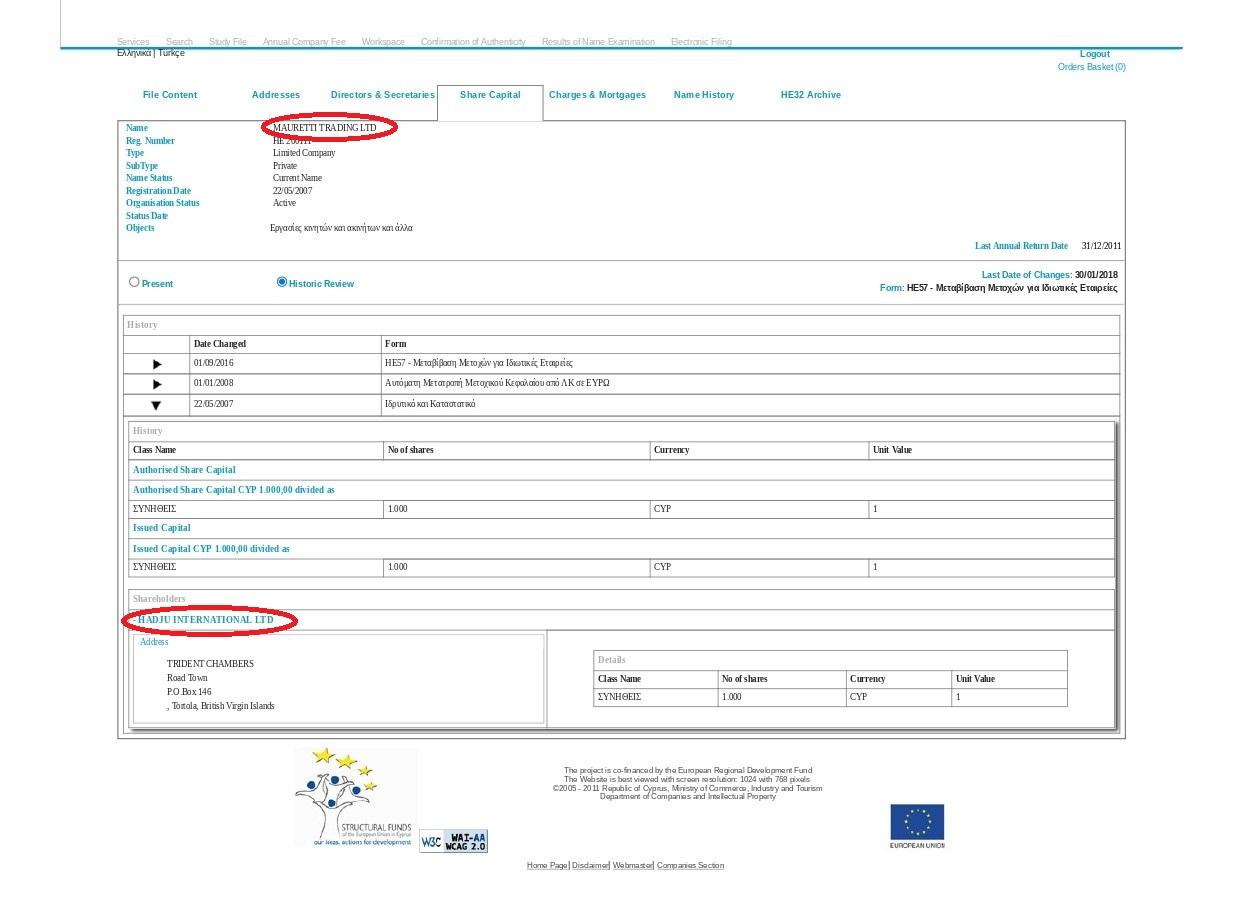This screenshot has width=1240, height=907.
Task: Open the Search menu item
Action: (179, 42)
